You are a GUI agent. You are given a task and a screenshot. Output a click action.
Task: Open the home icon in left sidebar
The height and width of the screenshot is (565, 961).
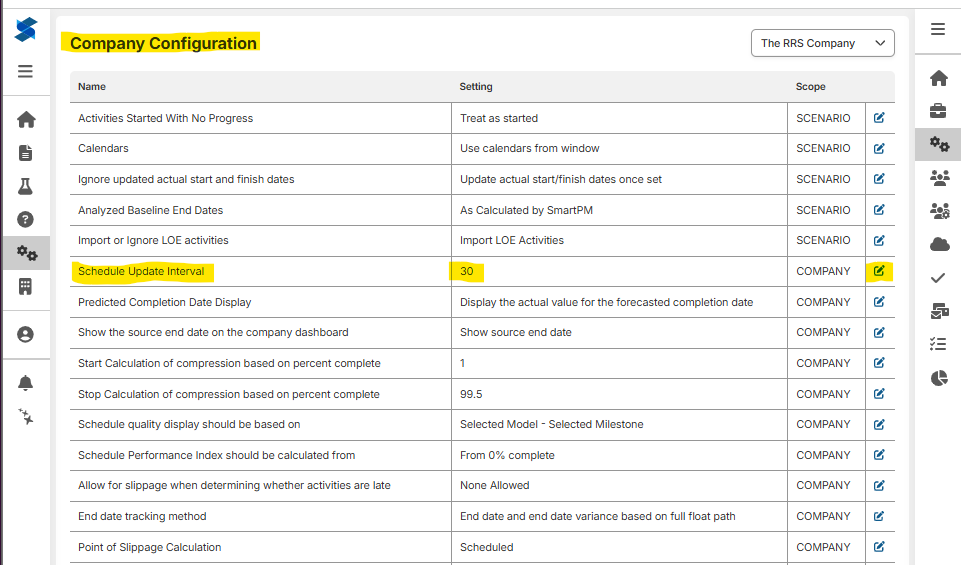pyautogui.click(x=26, y=119)
